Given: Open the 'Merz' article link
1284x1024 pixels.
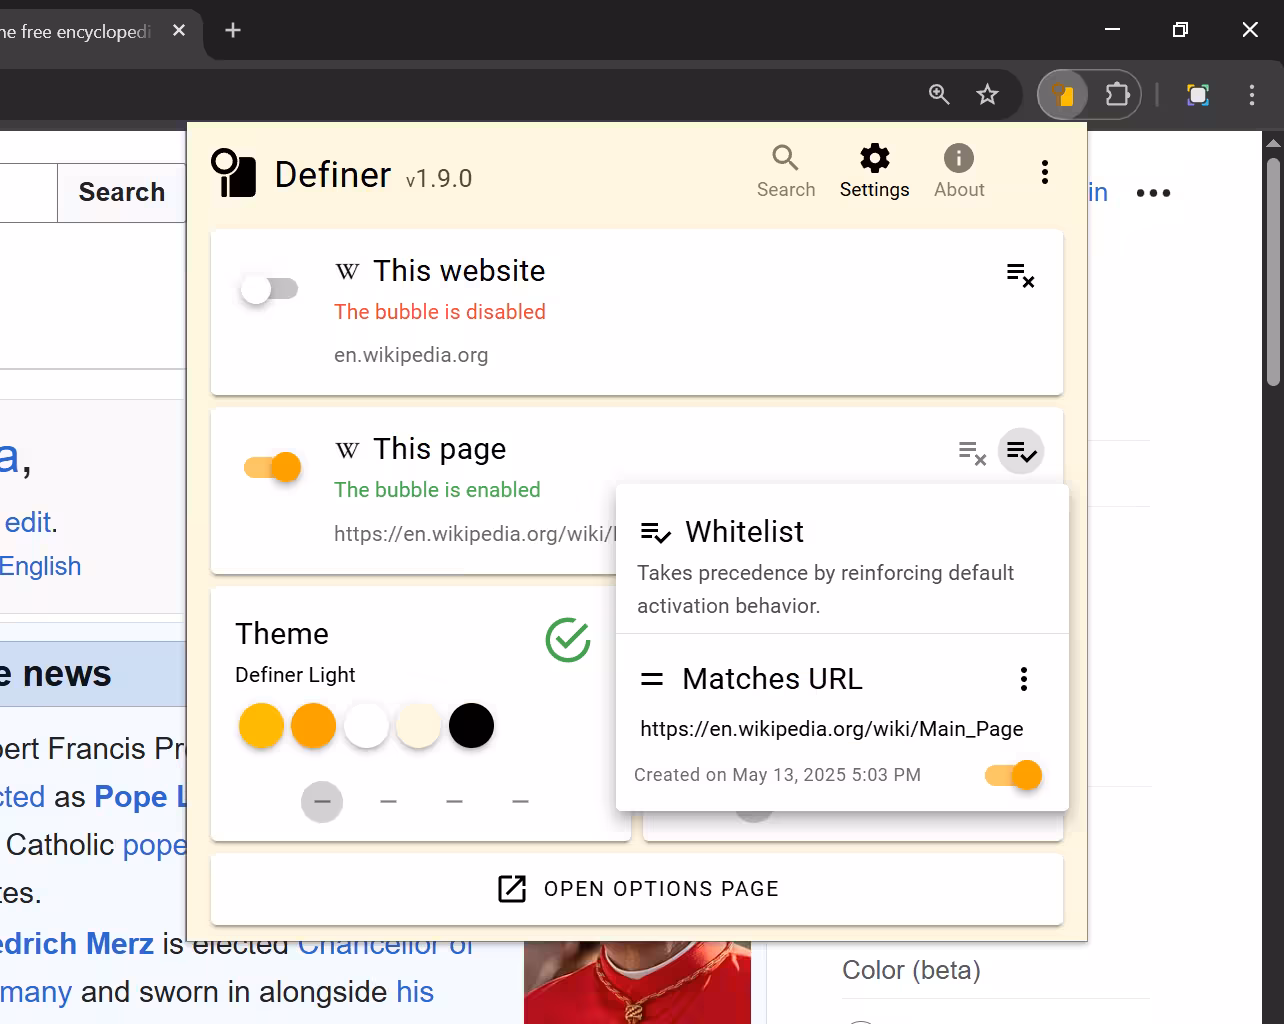Looking at the screenshot, I should (77, 943).
